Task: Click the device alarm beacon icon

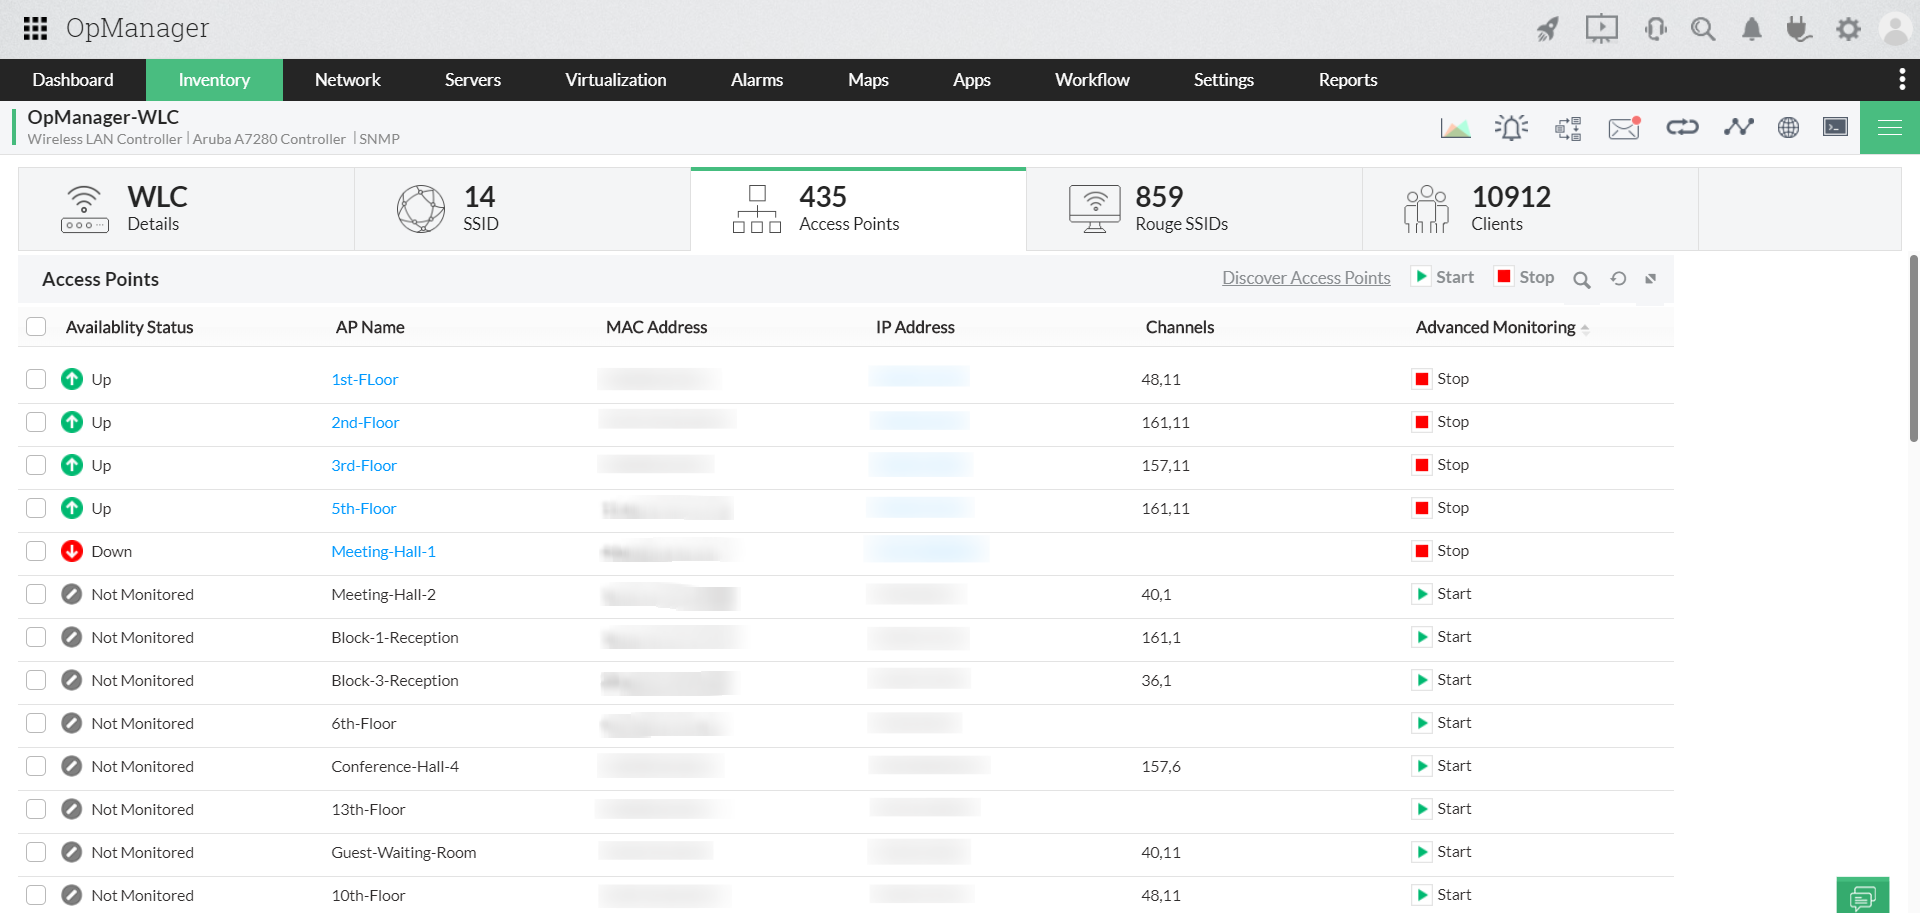Action: tap(1511, 128)
